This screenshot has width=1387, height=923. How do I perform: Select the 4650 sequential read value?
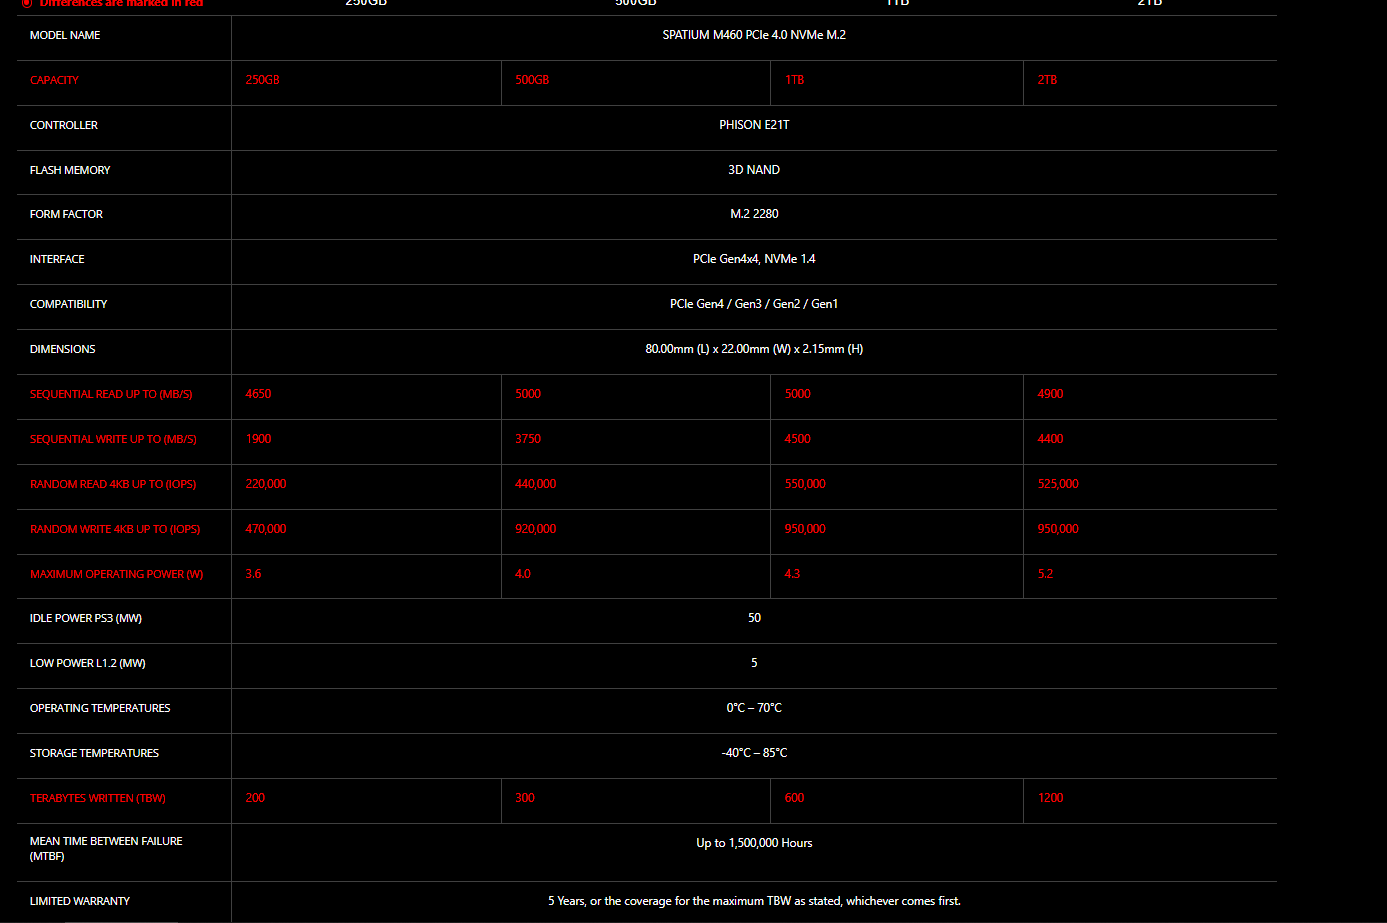(x=258, y=394)
